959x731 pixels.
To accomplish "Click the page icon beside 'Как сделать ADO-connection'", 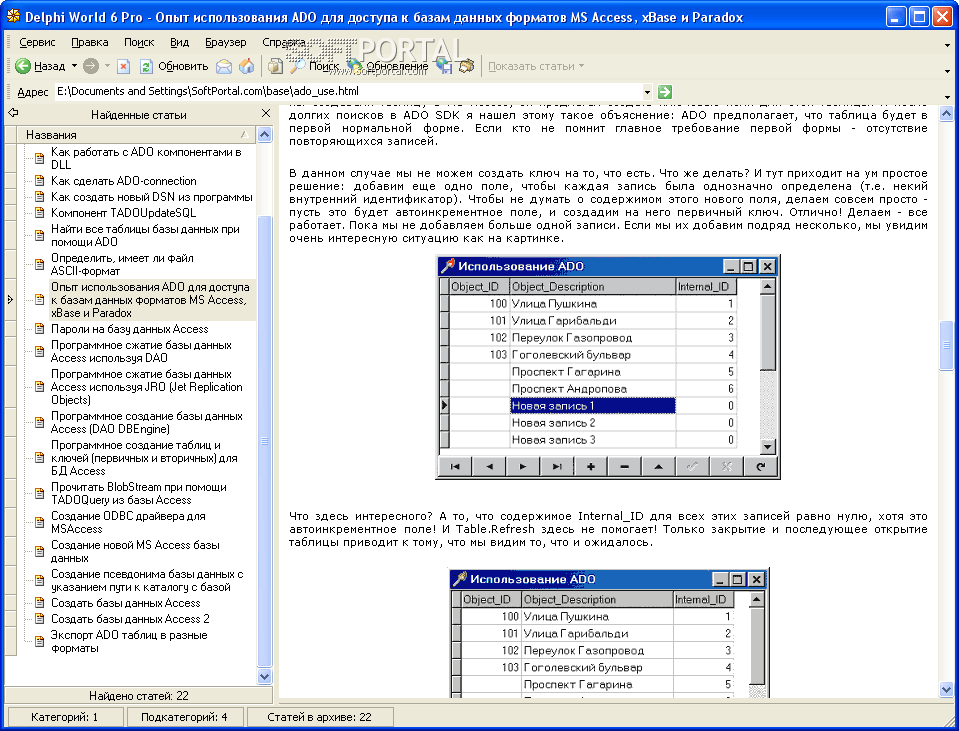I will pyautogui.click(x=40, y=181).
